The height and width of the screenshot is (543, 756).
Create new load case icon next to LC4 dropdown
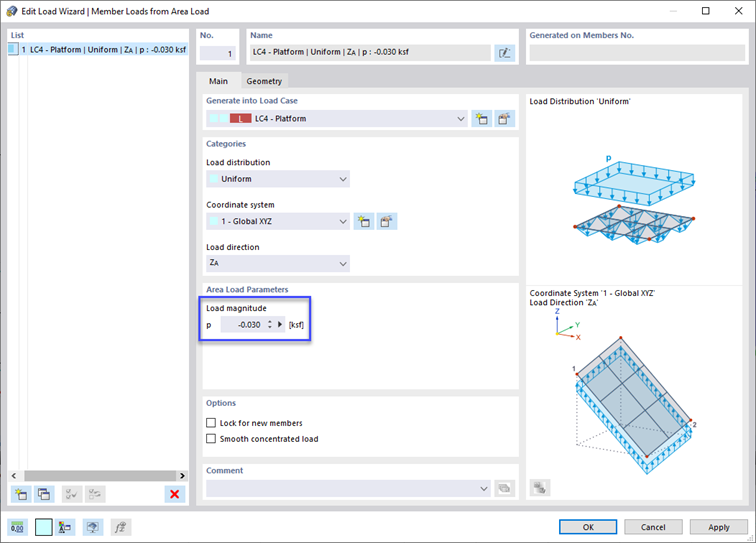point(481,119)
